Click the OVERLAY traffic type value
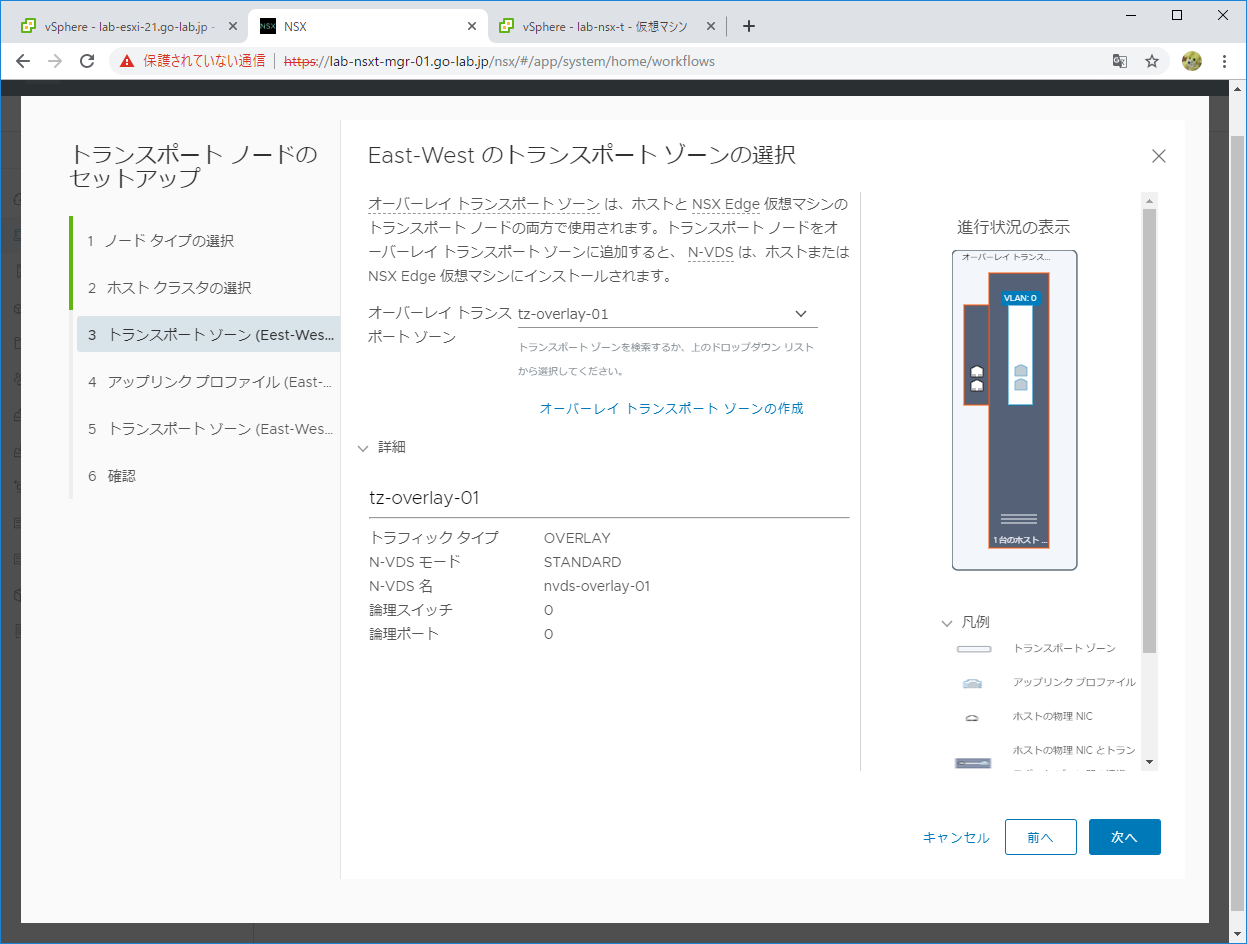Viewport: 1247px width, 944px height. 577,538
